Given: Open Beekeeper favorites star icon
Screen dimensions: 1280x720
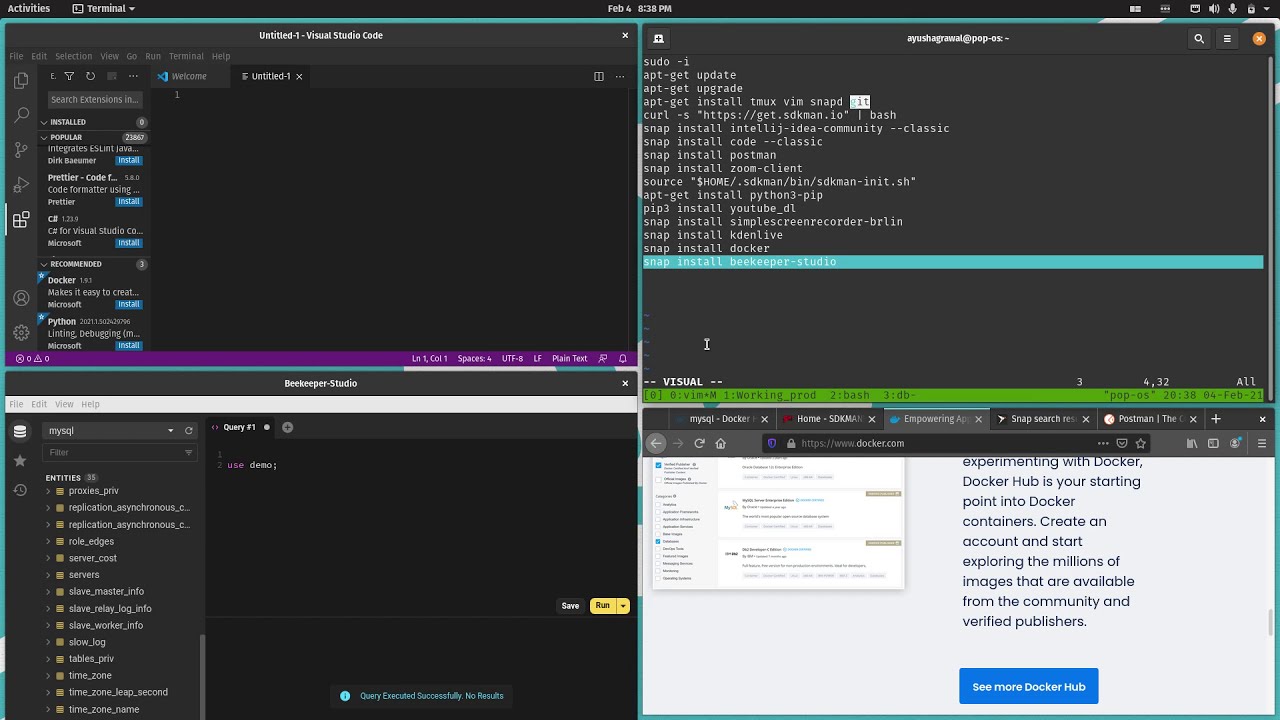Looking at the screenshot, I should tap(20, 460).
